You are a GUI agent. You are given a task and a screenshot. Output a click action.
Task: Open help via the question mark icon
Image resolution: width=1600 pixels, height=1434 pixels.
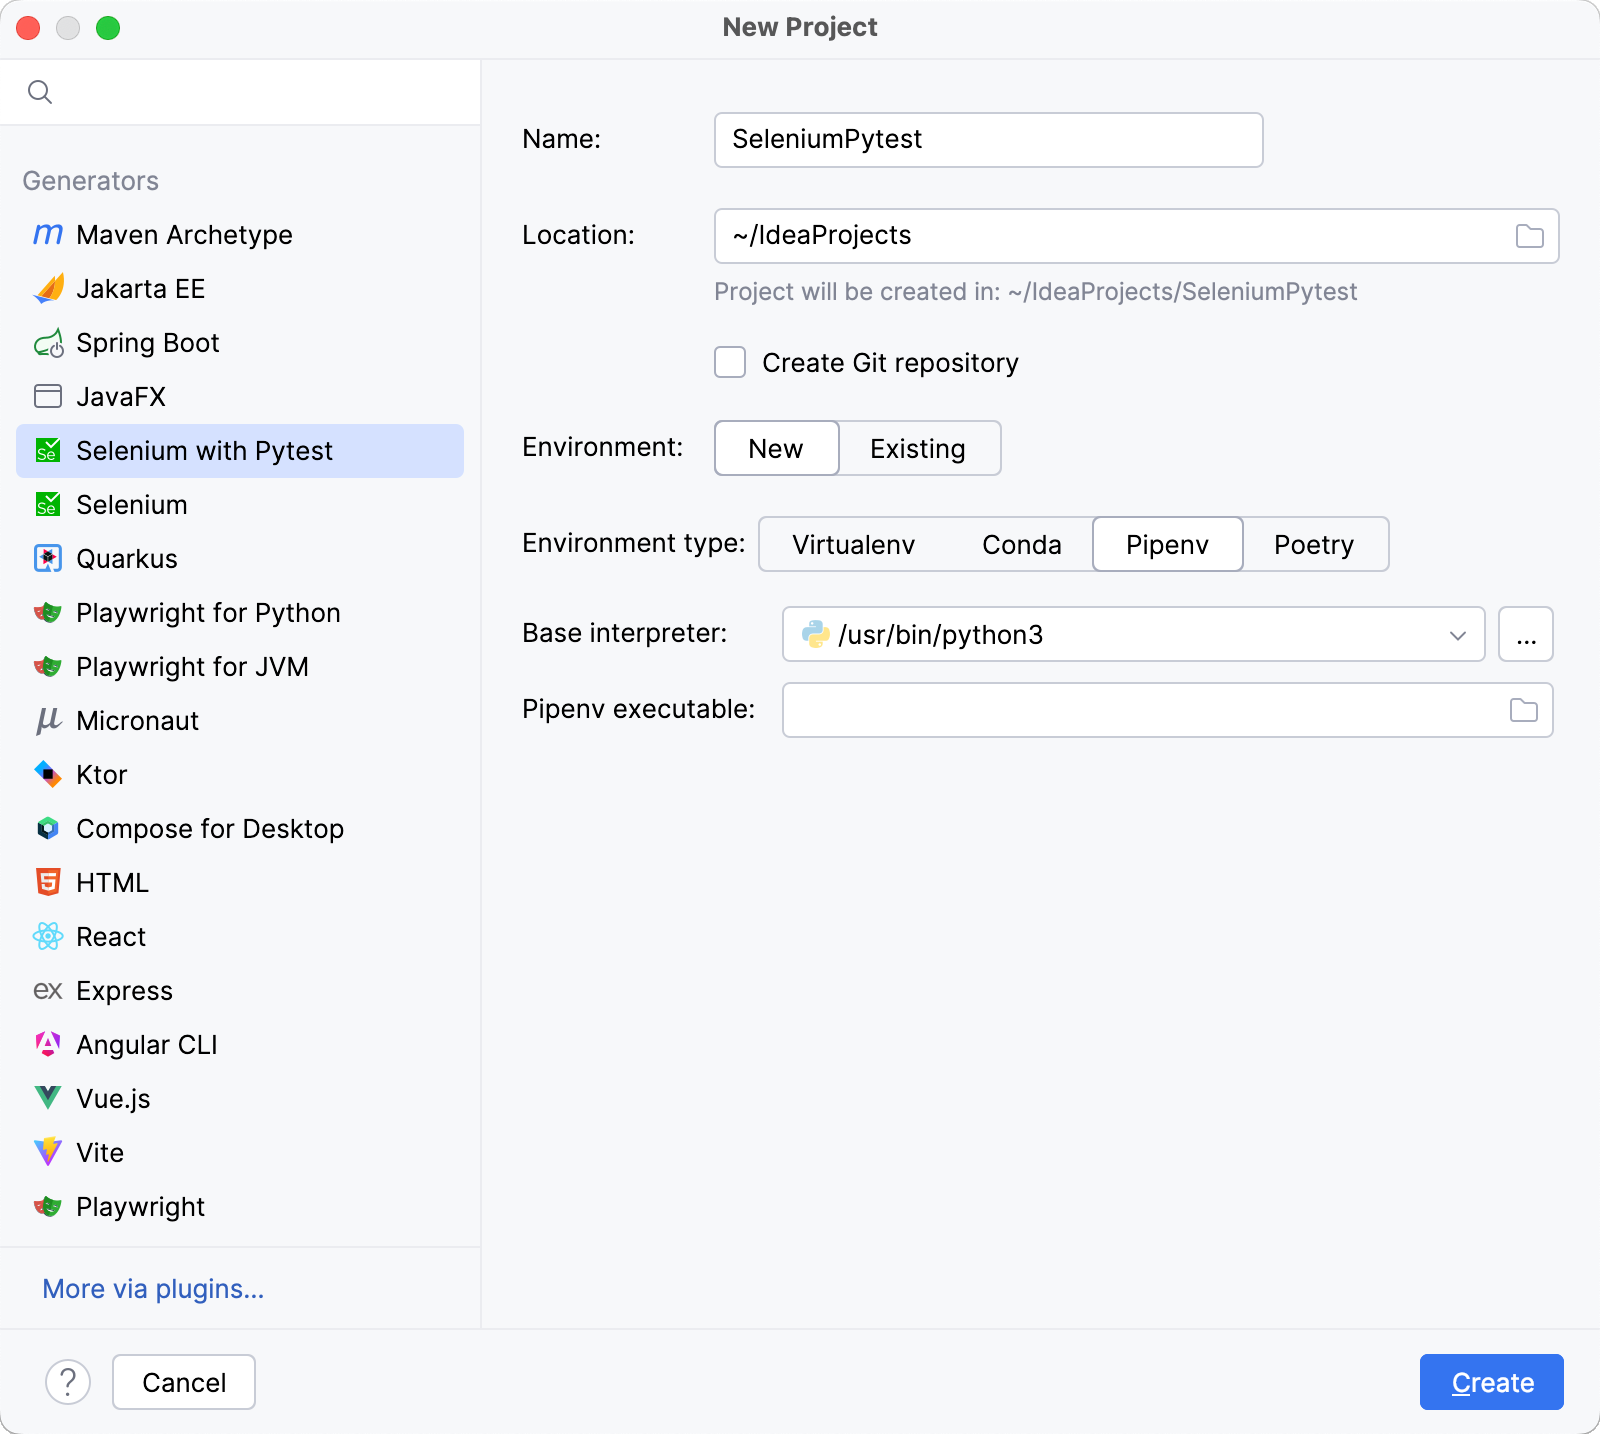(x=68, y=1382)
